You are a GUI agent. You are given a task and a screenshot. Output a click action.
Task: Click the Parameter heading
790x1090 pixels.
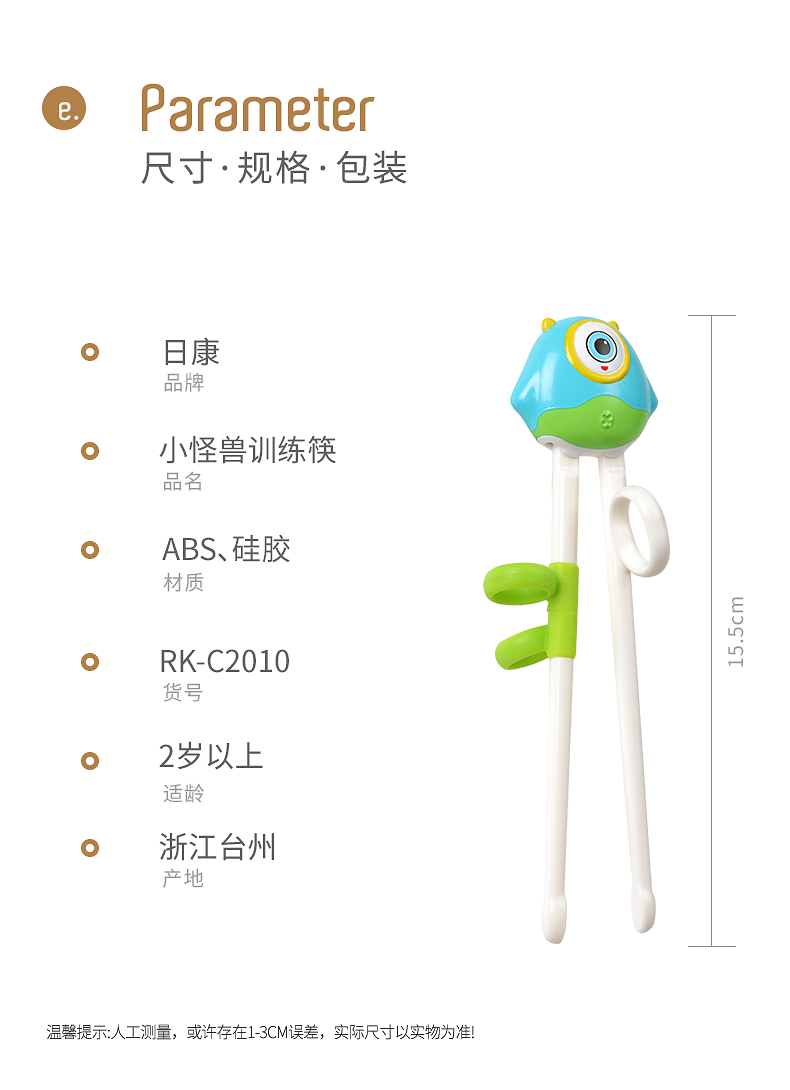click(x=258, y=109)
